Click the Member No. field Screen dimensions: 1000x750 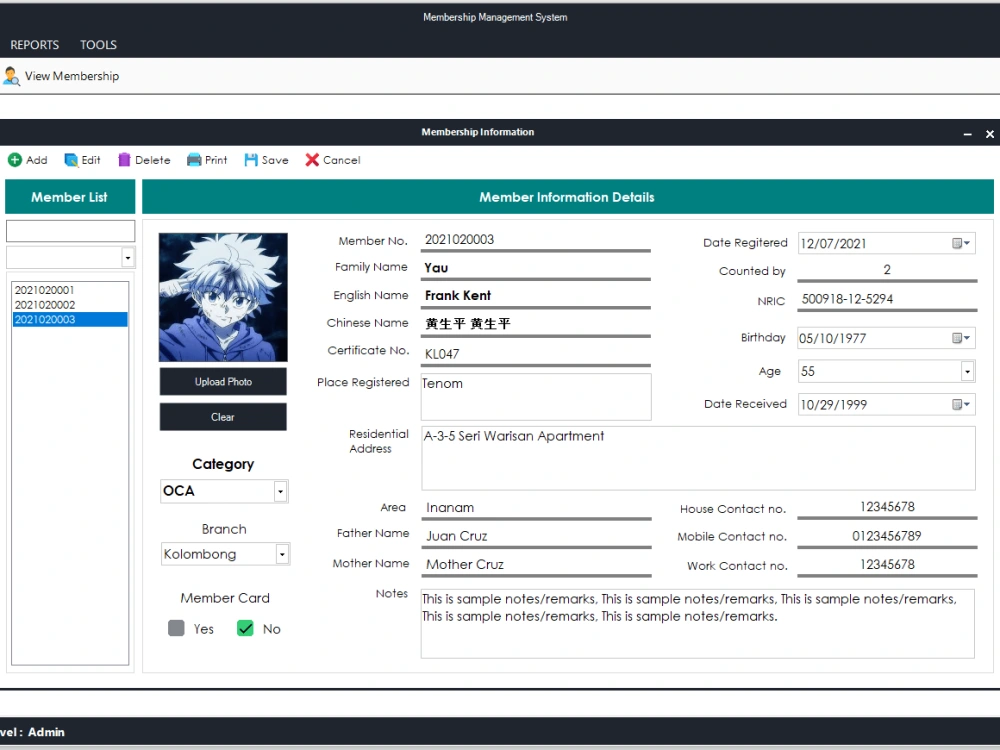click(536, 240)
